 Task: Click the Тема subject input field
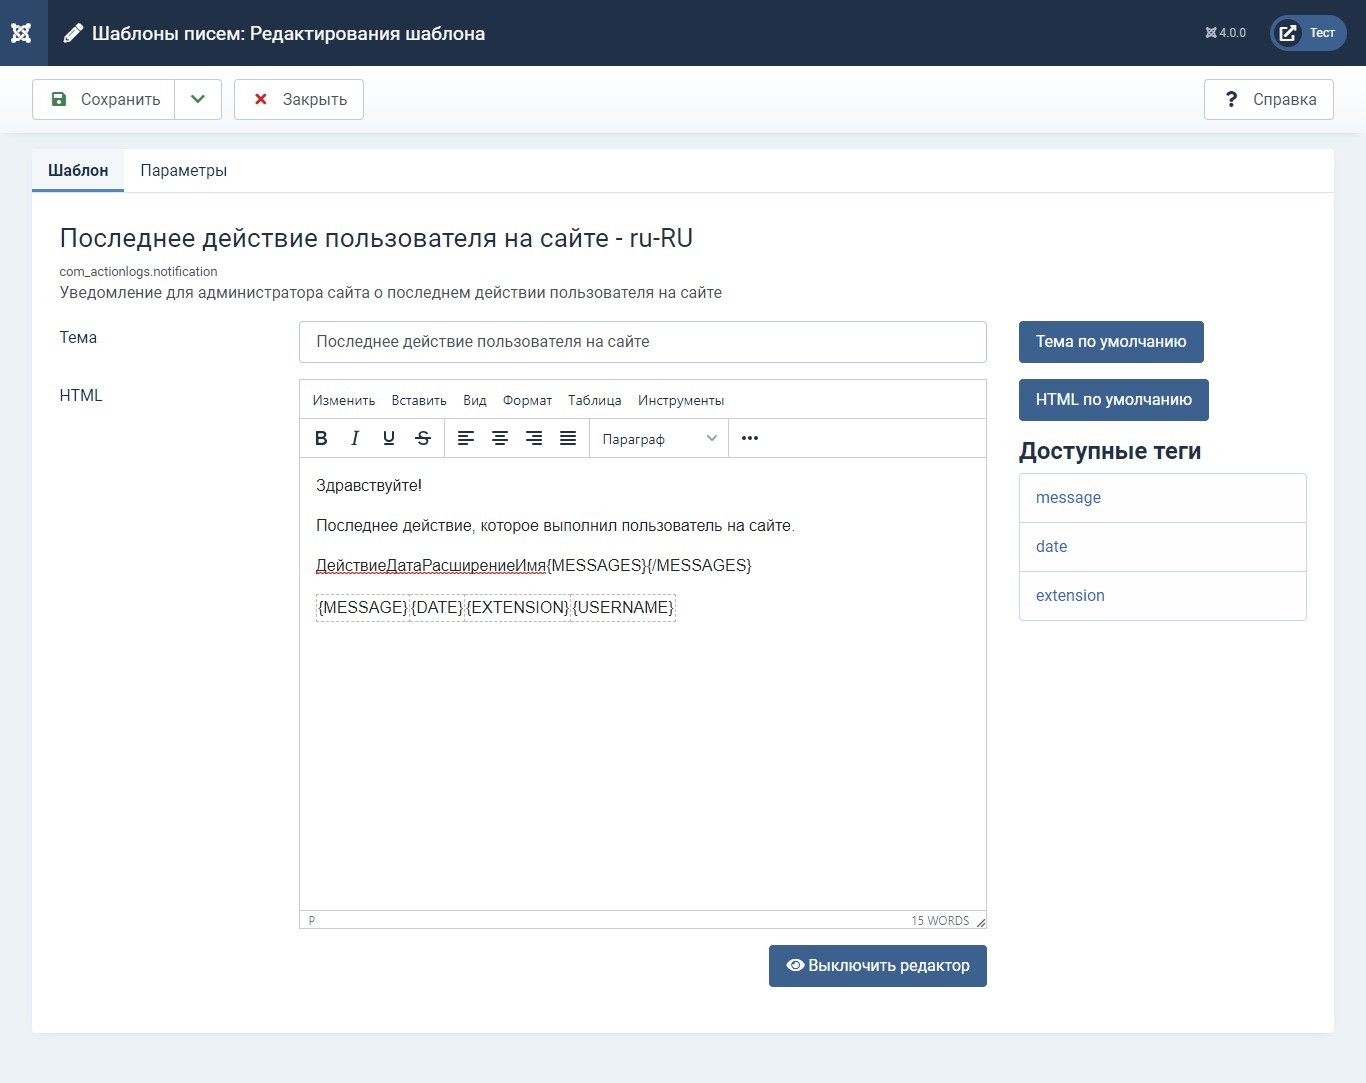[643, 342]
